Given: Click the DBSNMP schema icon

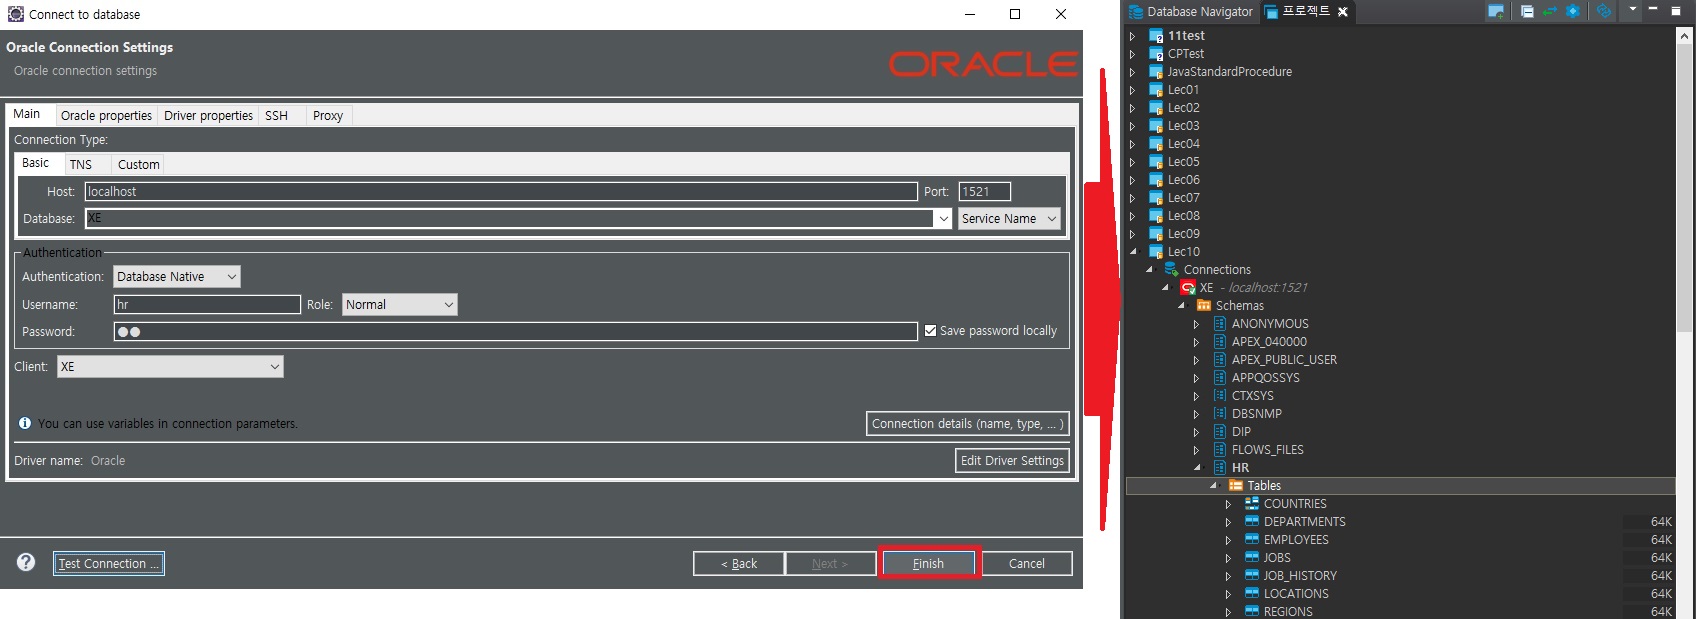Looking at the screenshot, I should coord(1220,413).
